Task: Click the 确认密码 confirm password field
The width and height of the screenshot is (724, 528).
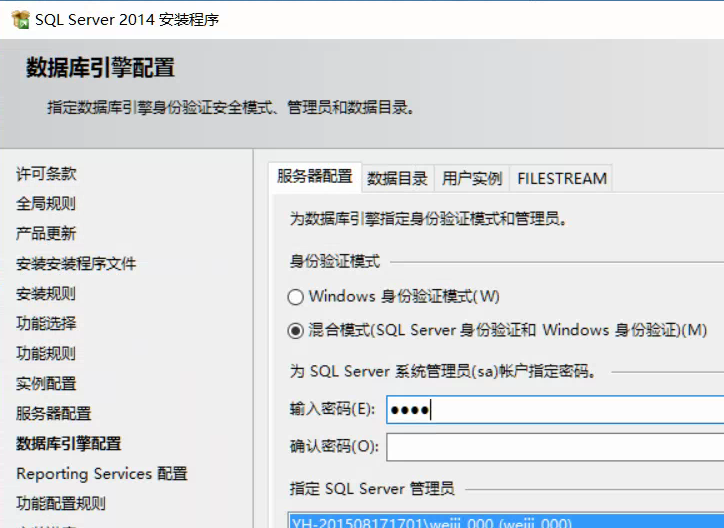Action: tap(554, 446)
